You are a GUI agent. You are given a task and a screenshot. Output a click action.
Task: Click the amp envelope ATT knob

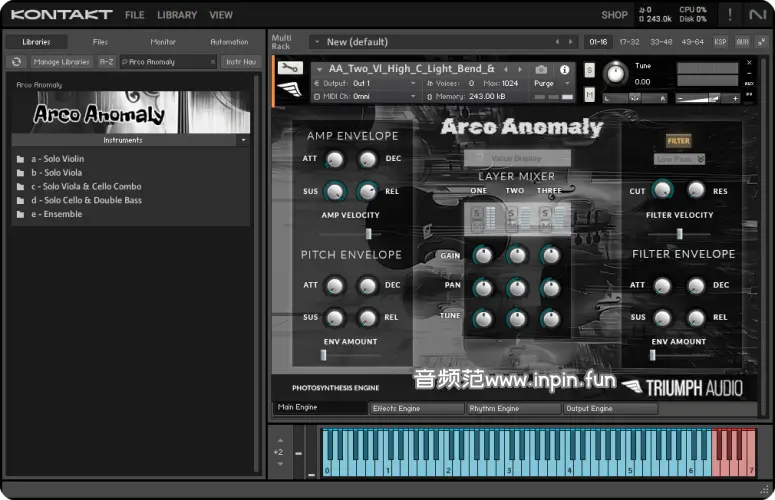[x=335, y=159]
